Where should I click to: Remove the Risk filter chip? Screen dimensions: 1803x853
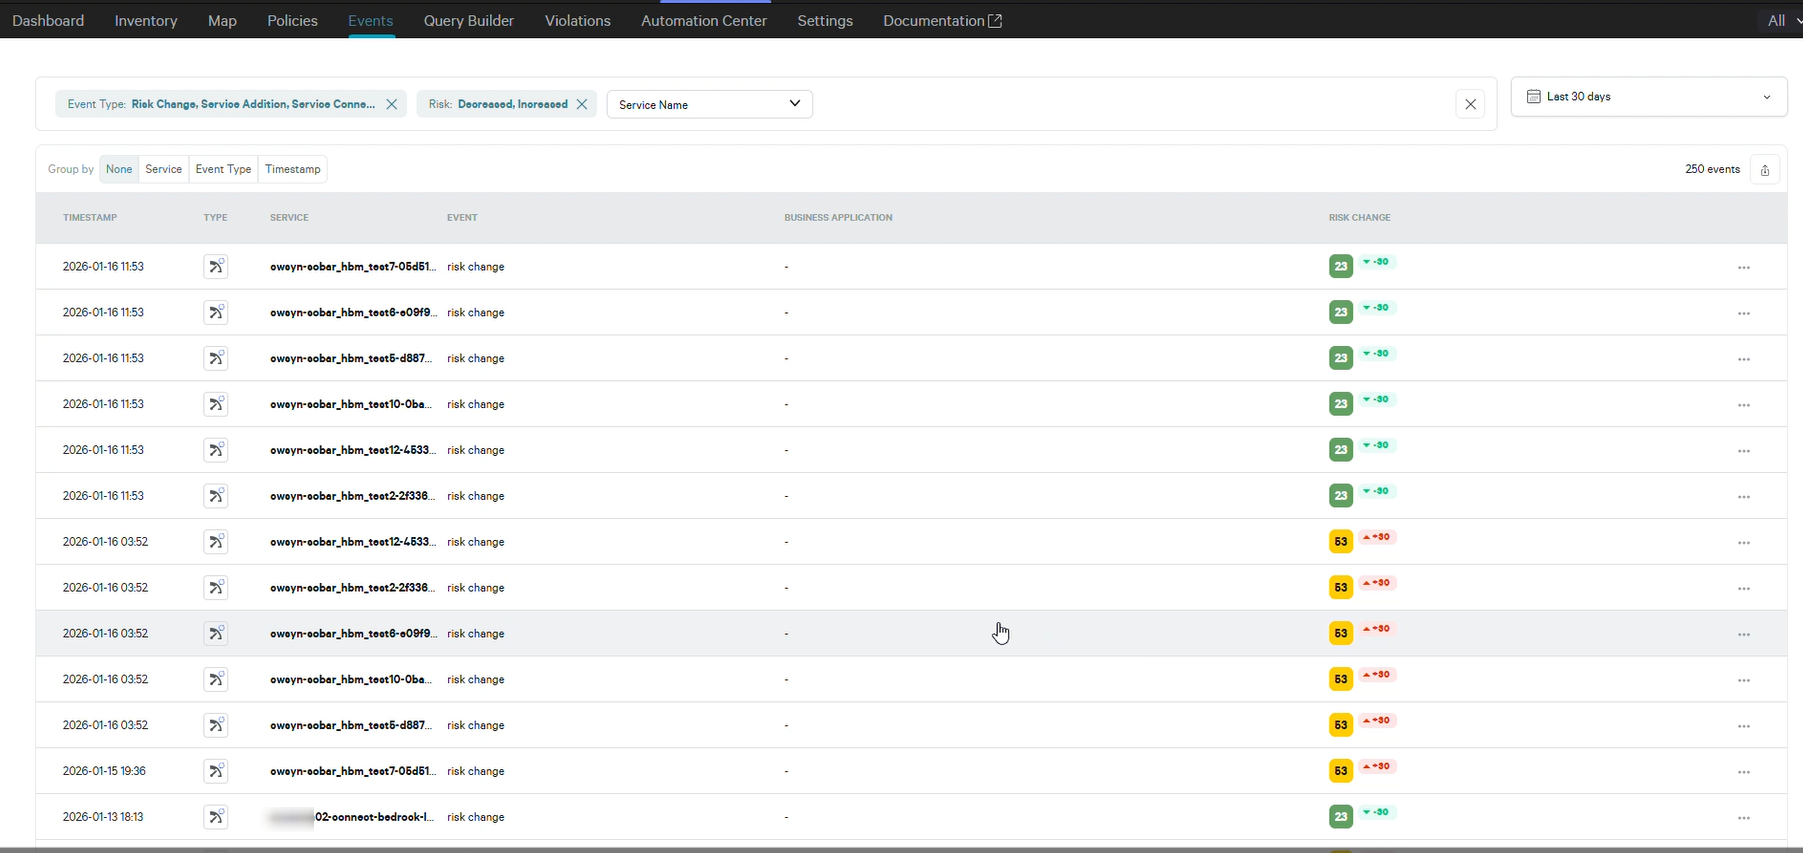581,104
